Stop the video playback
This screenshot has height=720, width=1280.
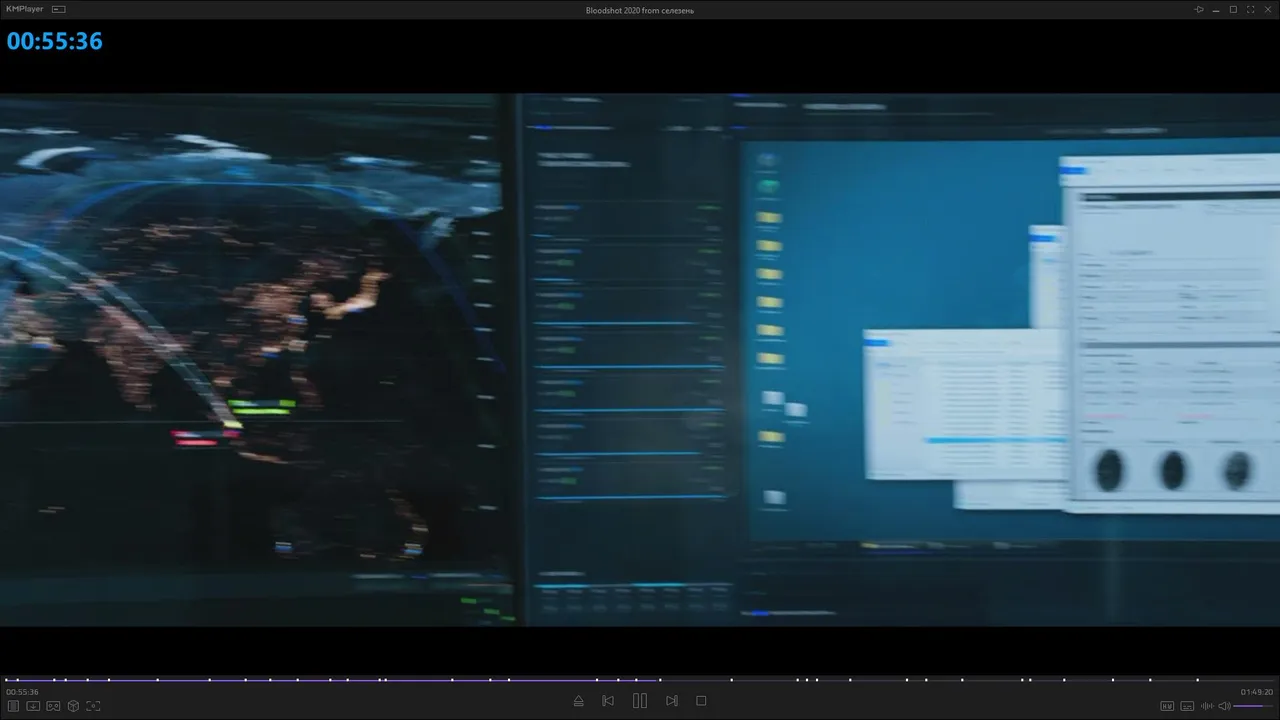(x=701, y=701)
